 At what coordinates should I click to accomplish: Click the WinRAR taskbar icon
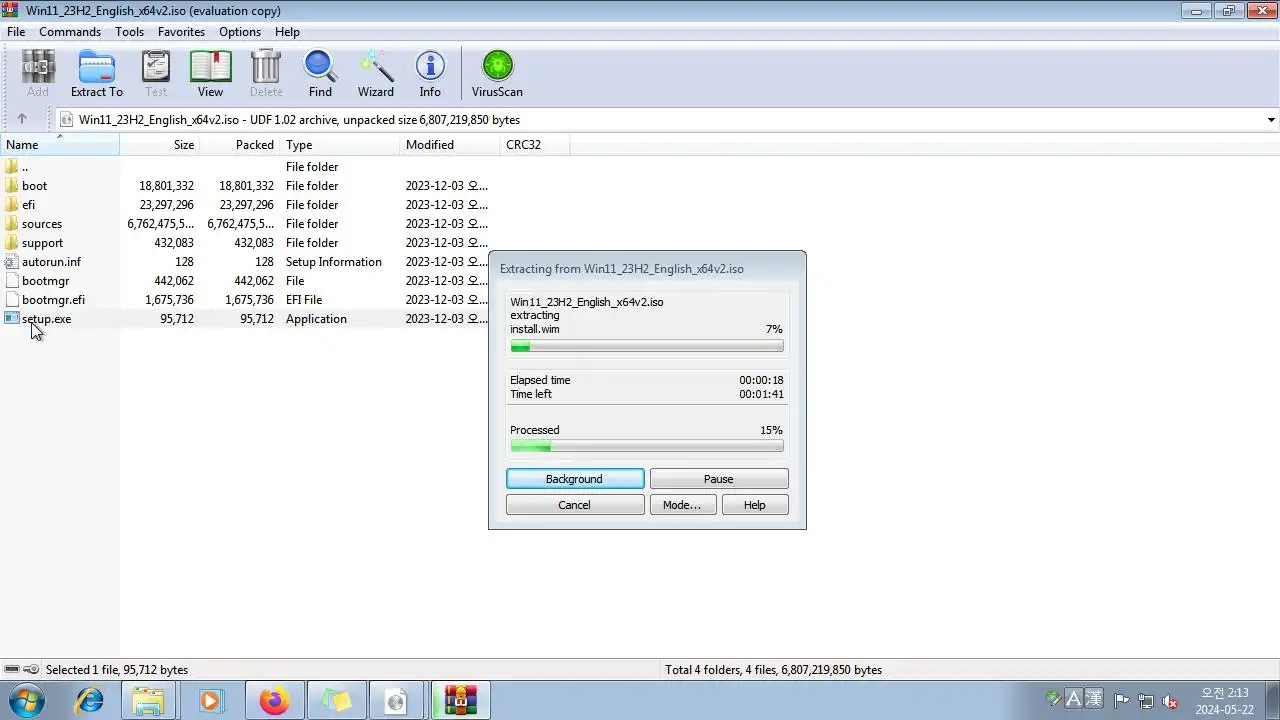coord(460,700)
